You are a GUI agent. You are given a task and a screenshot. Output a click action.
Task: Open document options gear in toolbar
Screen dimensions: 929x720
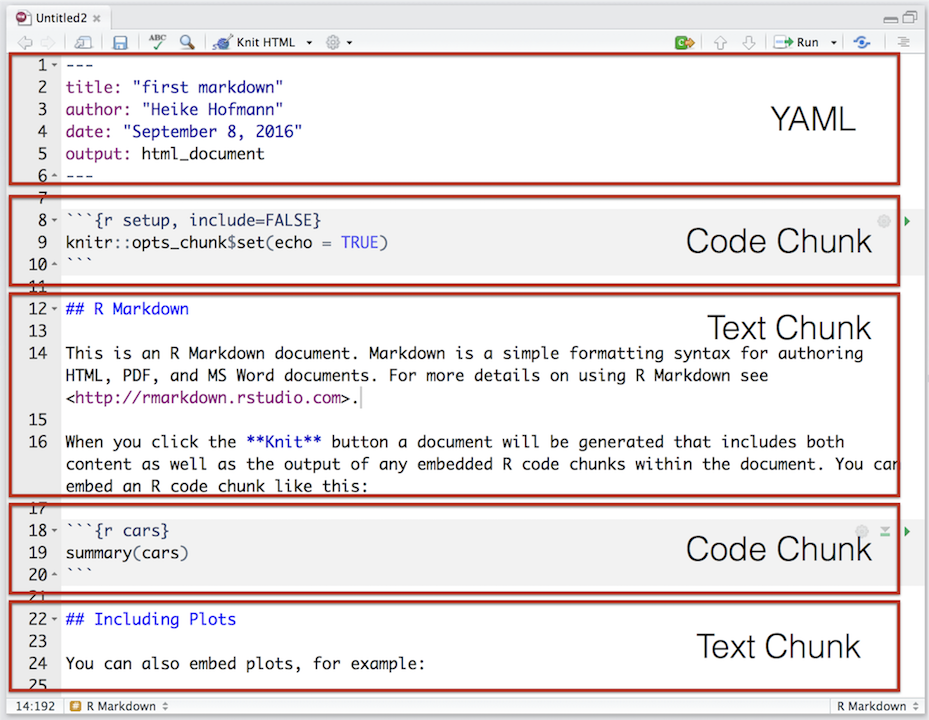tap(333, 43)
